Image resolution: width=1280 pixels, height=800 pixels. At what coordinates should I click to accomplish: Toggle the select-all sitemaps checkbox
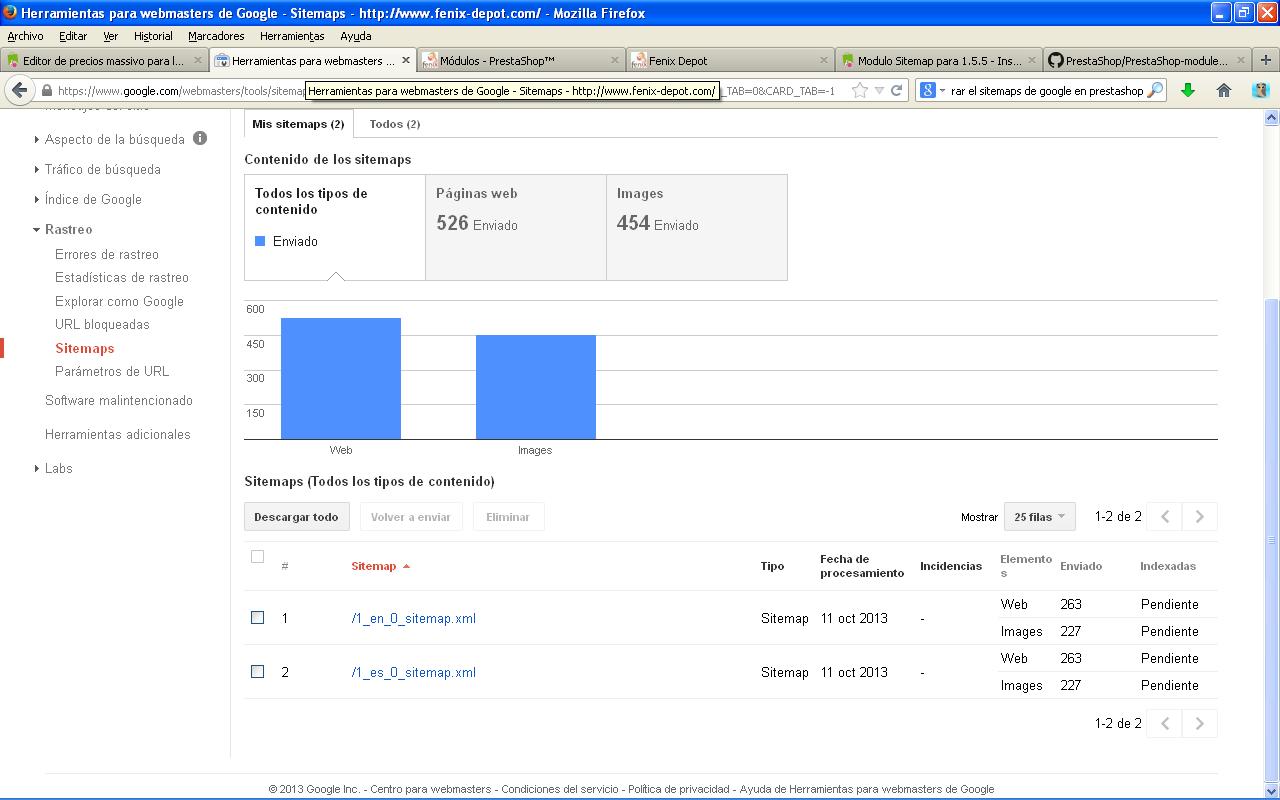(257, 557)
